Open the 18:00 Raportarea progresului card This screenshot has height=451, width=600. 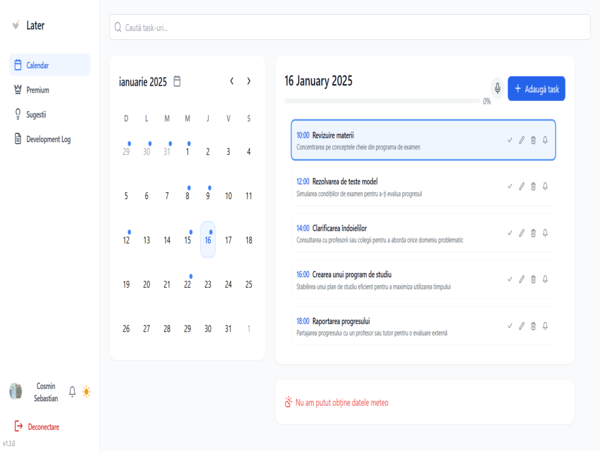pyautogui.click(x=423, y=326)
